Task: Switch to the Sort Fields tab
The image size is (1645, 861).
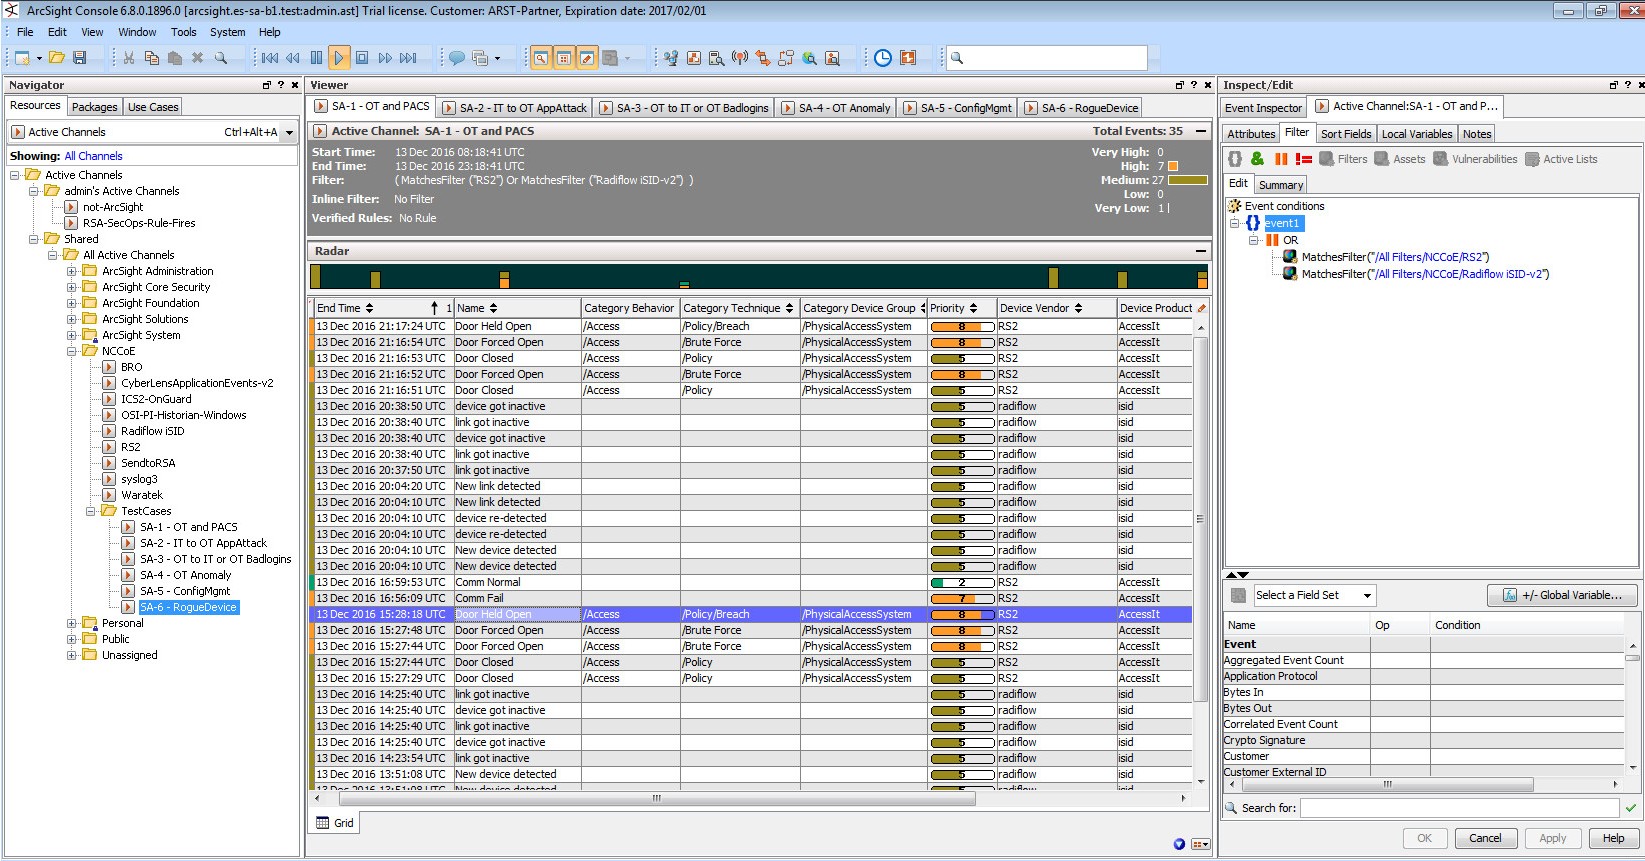Action: (x=1346, y=134)
